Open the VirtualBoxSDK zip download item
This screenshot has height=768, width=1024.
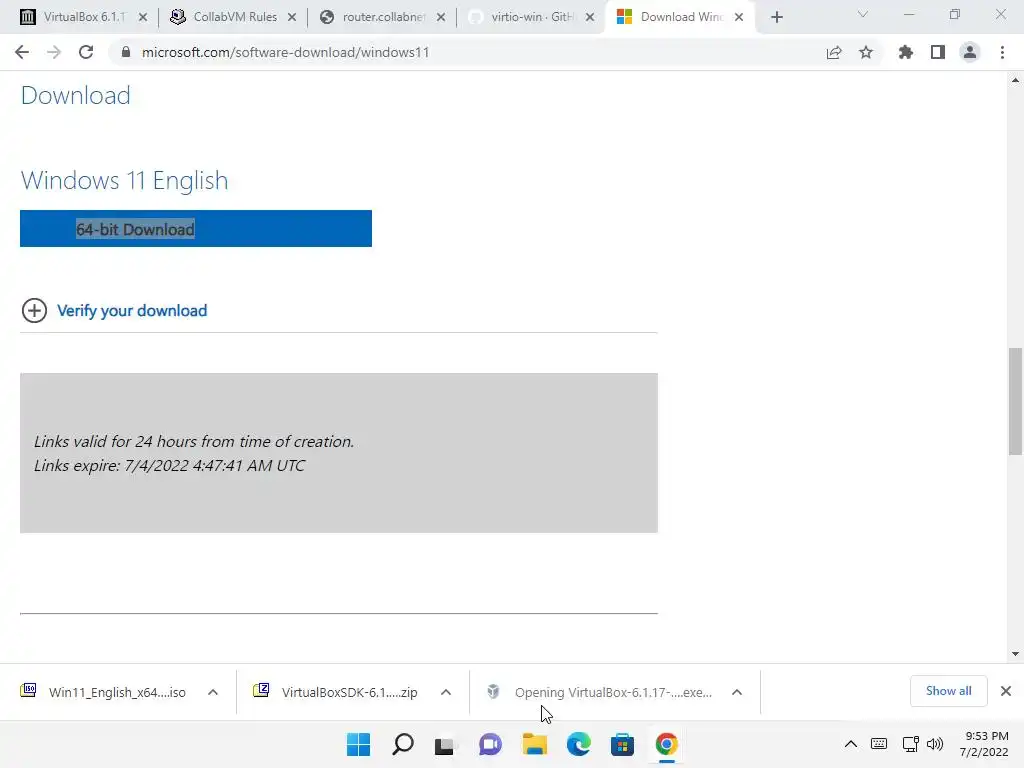[x=338, y=692]
